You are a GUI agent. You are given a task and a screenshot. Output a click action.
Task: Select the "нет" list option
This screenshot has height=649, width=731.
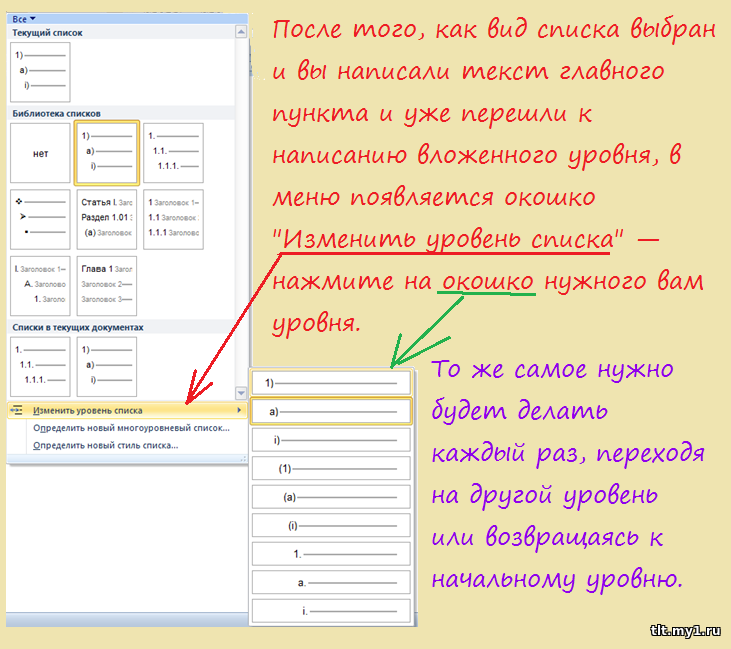[x=41, y=154]
